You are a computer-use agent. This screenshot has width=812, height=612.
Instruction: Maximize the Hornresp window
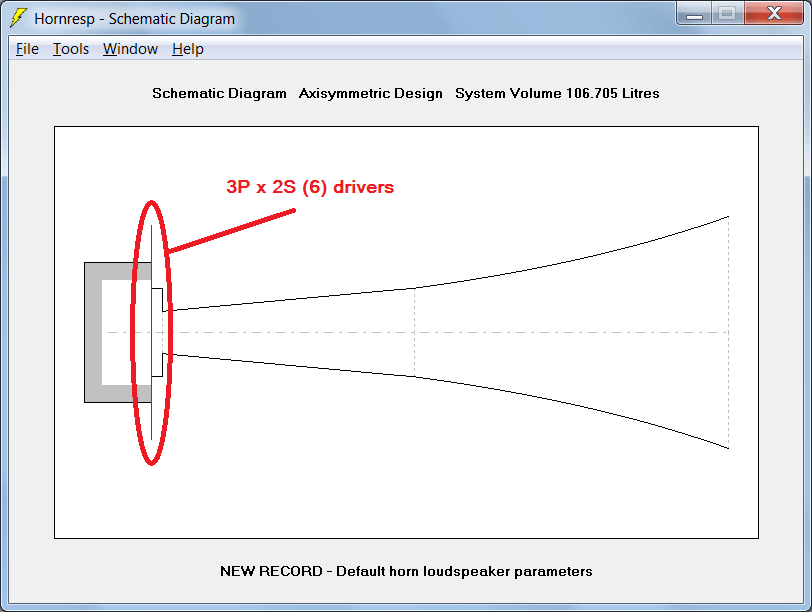(728, 13)
